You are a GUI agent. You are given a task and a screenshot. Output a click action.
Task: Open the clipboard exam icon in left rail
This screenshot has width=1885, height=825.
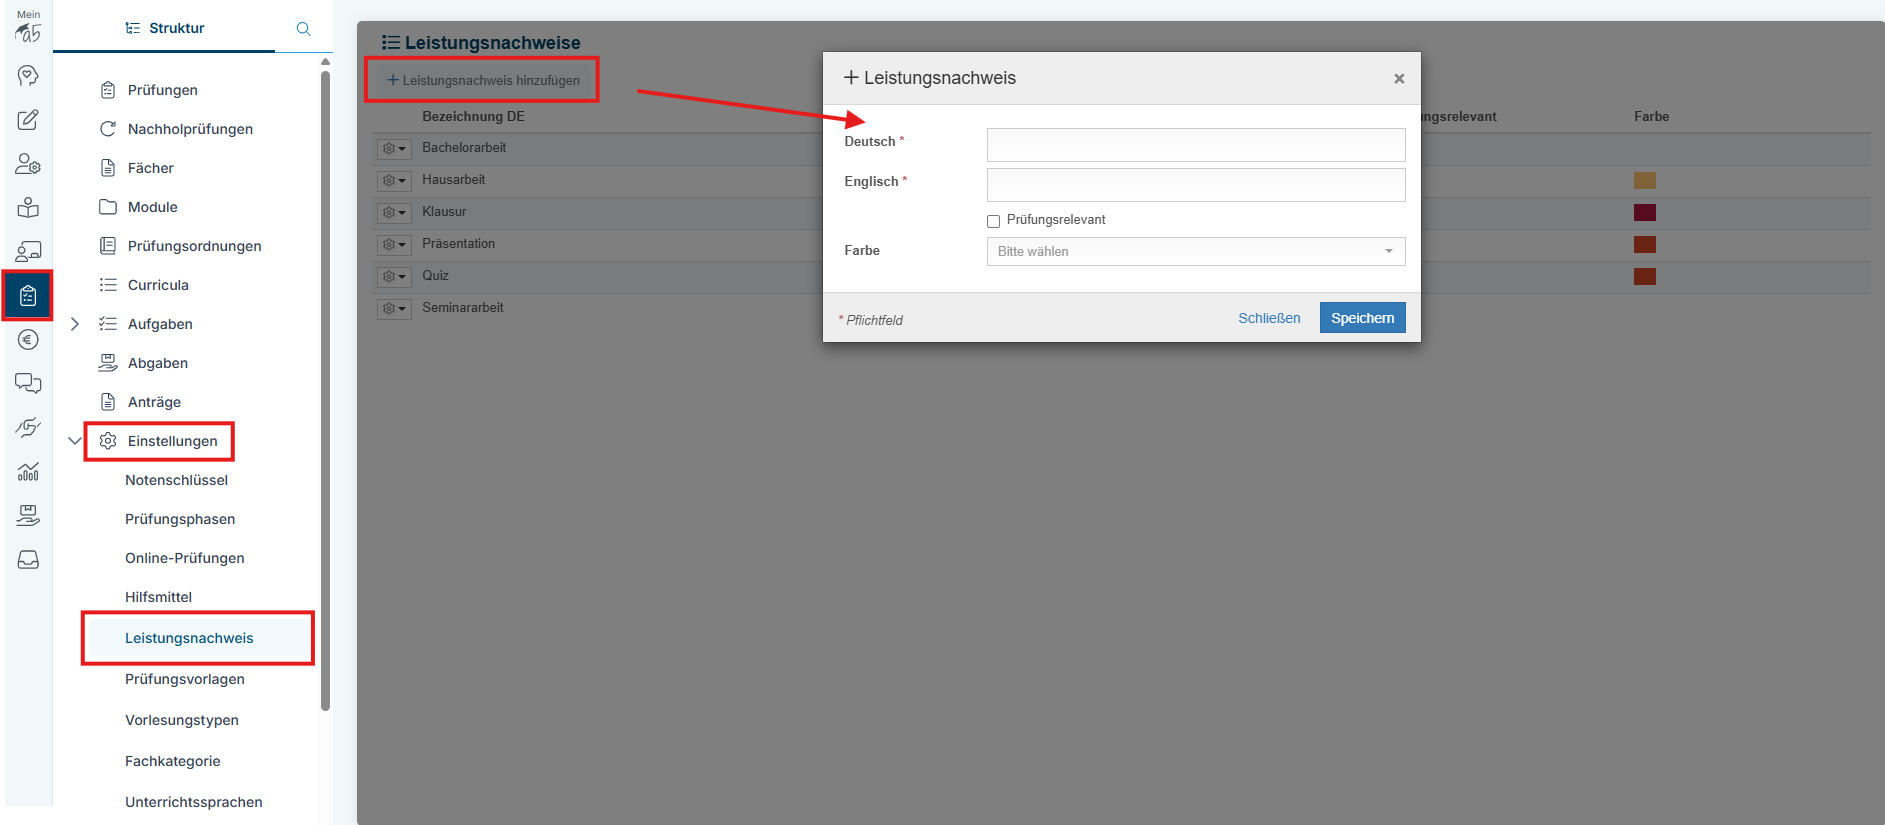(x=28, y=296)
